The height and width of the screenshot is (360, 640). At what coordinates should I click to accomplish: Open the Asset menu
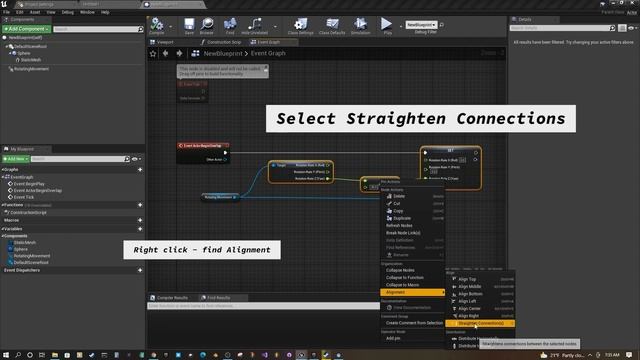coord(35,12)
